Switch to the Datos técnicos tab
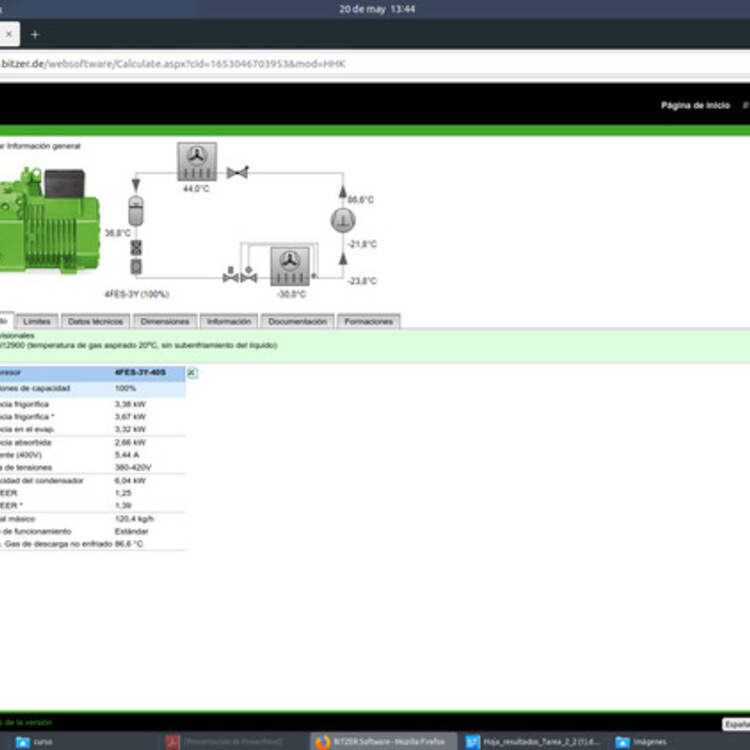The height and width of the screenshot is (750, 750). pos(96,321)
